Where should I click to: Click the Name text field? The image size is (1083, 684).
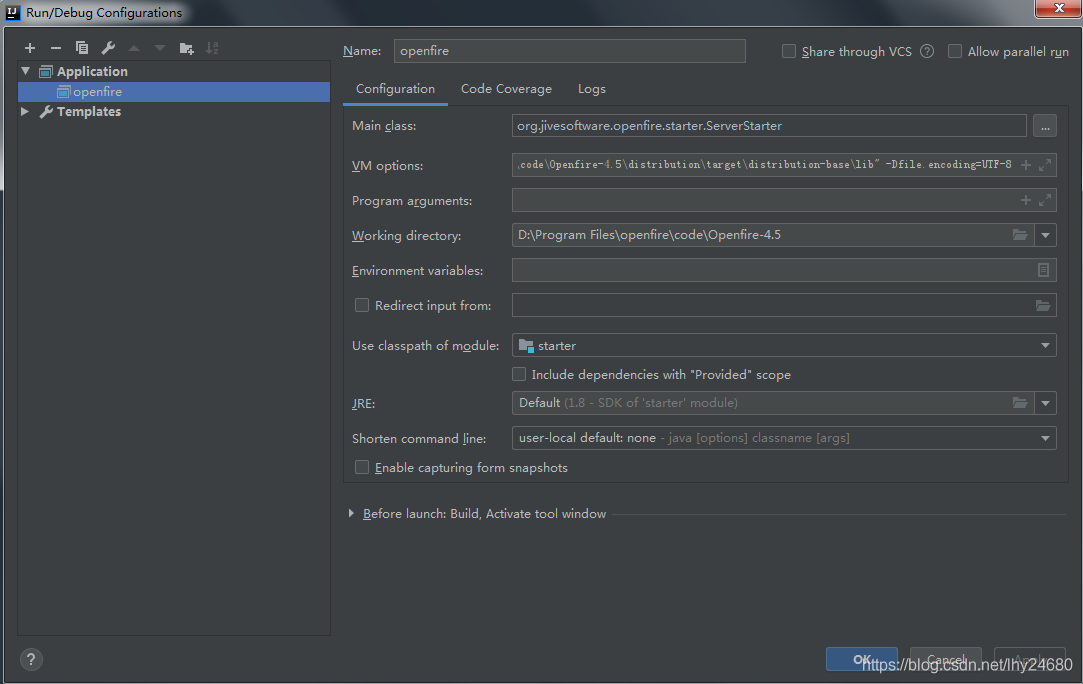pos(570,51)
